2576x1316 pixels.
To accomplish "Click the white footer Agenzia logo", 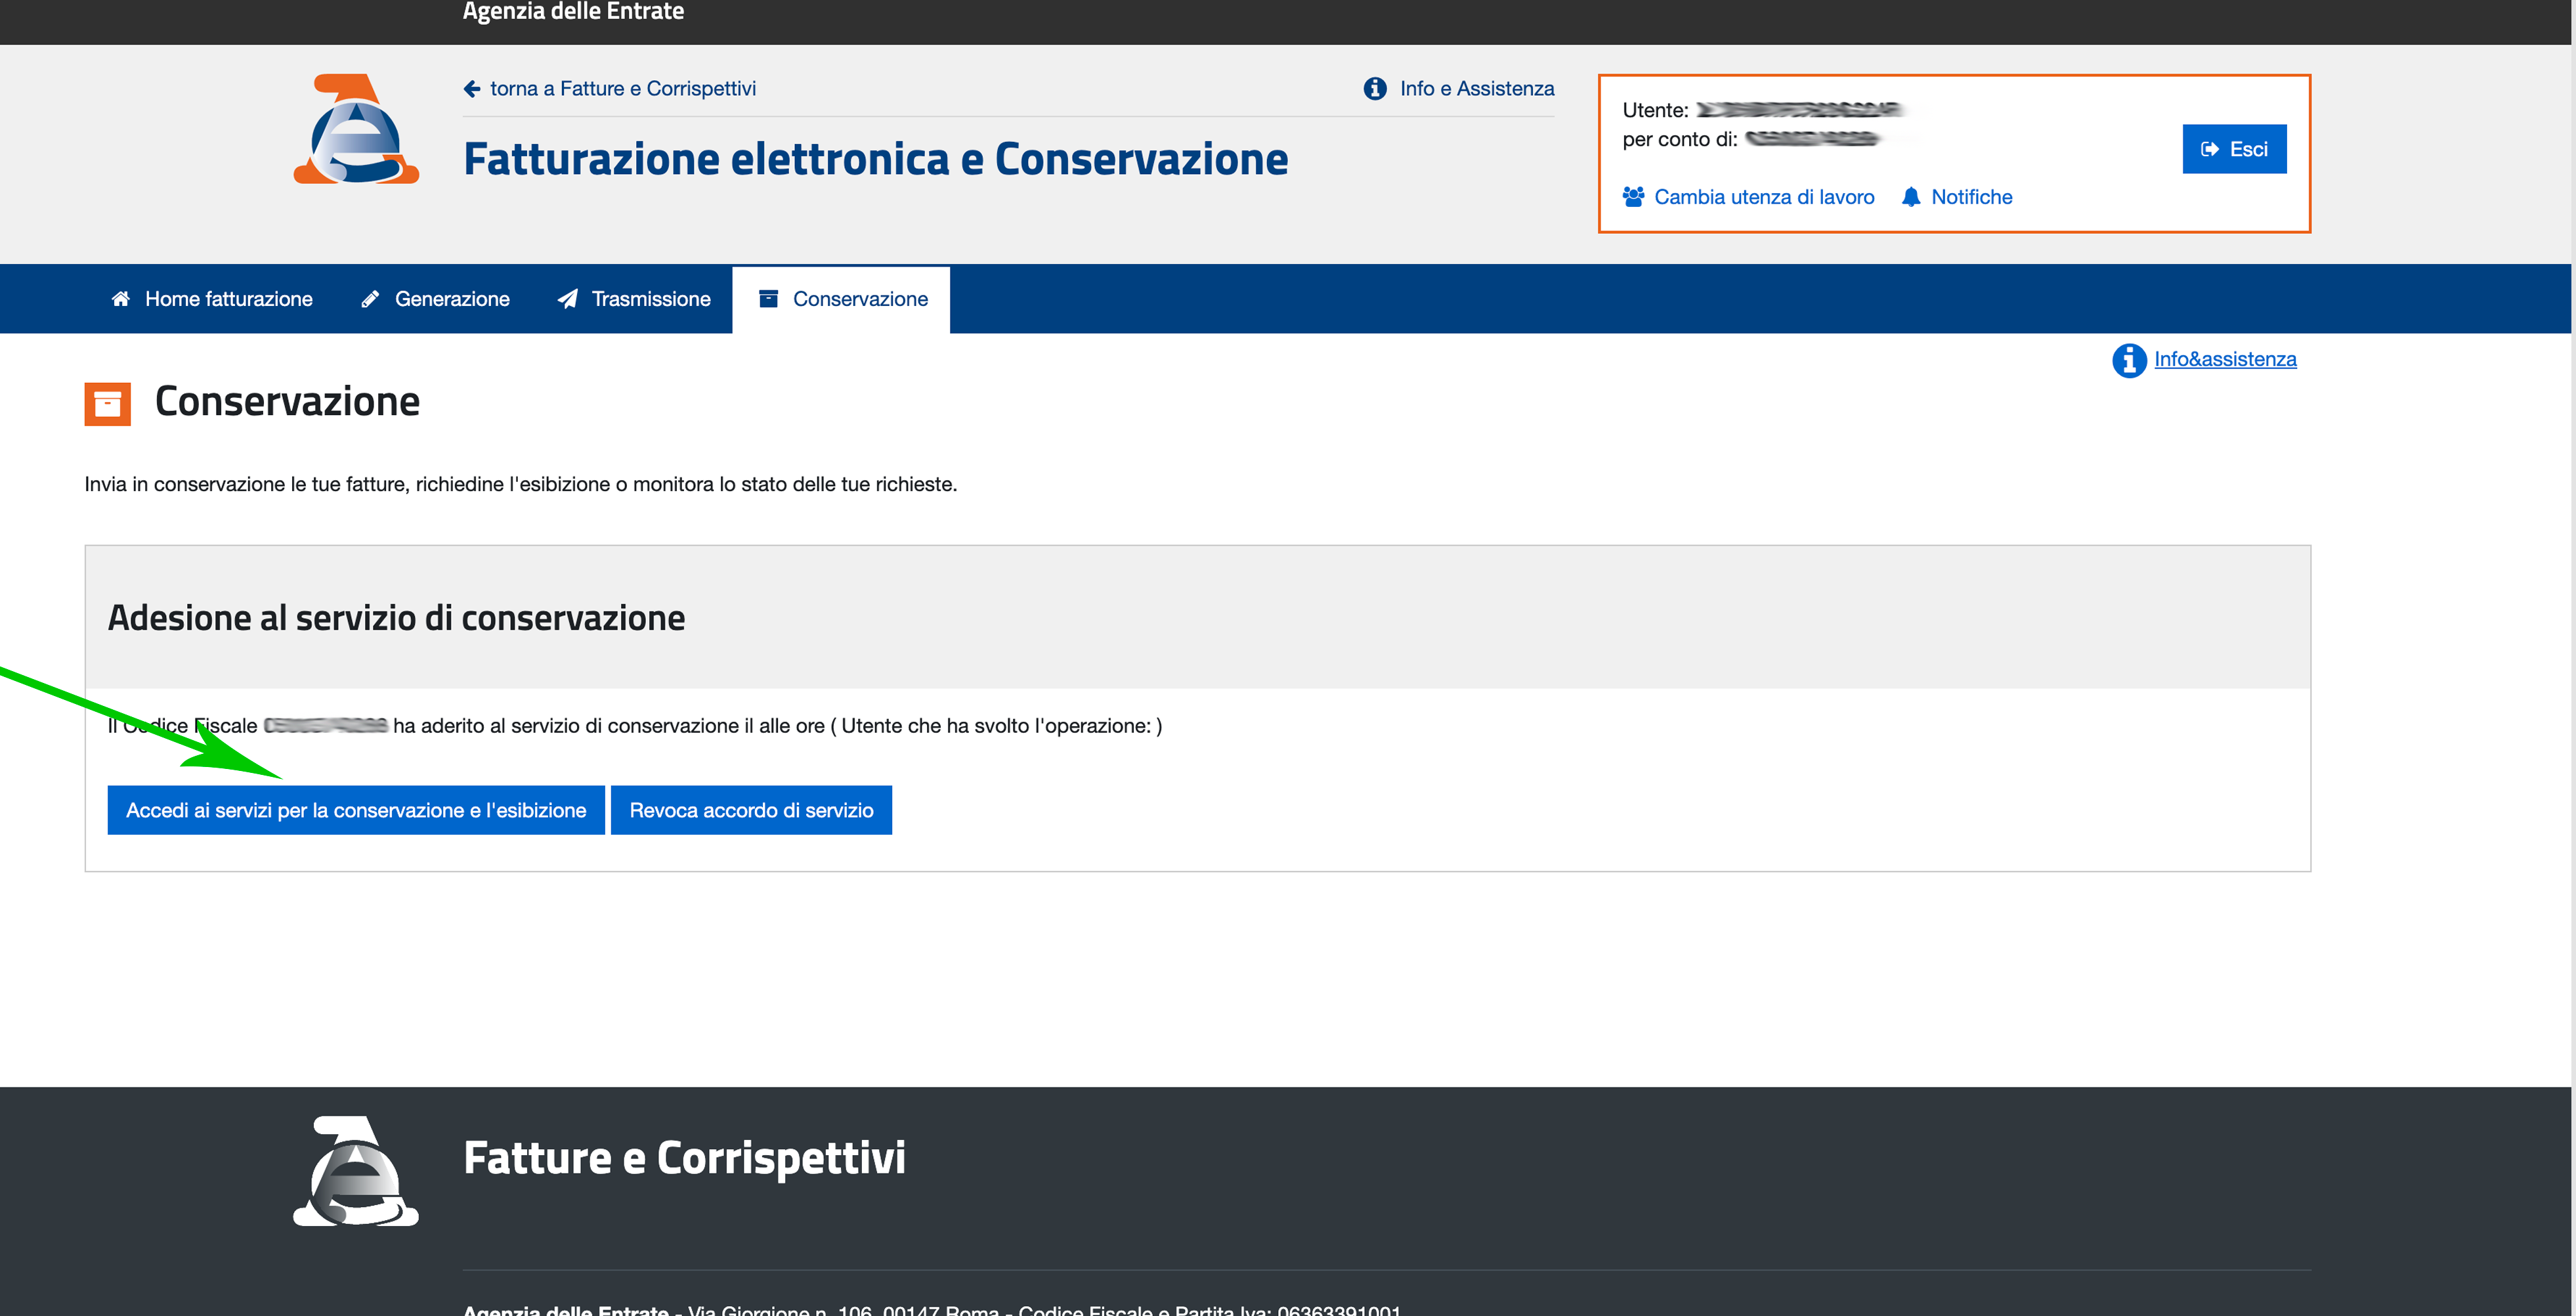I will tap(355, 1171).
